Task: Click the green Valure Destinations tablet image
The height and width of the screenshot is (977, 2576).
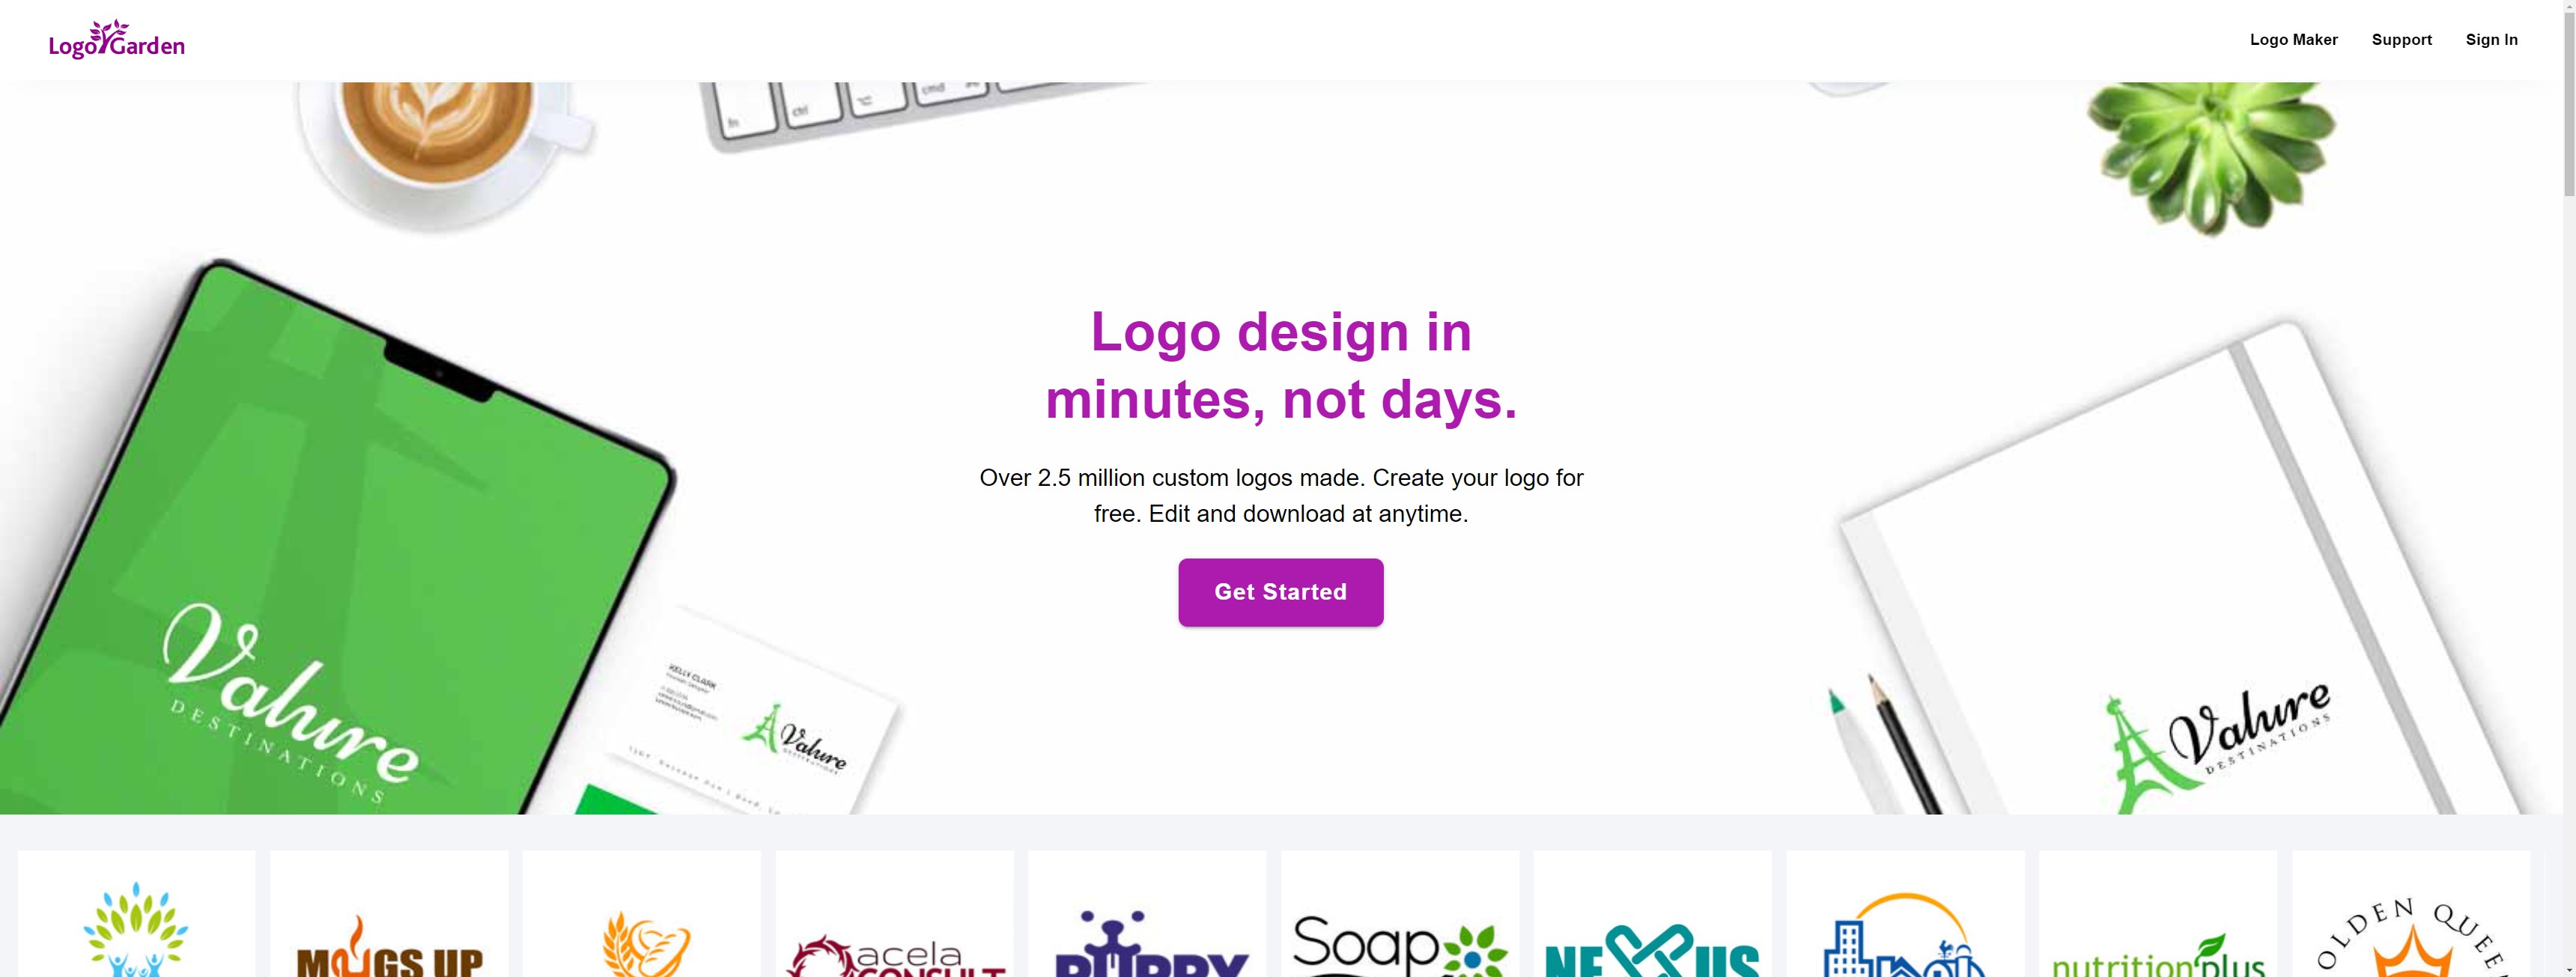Action: click(x=330, y=560)
